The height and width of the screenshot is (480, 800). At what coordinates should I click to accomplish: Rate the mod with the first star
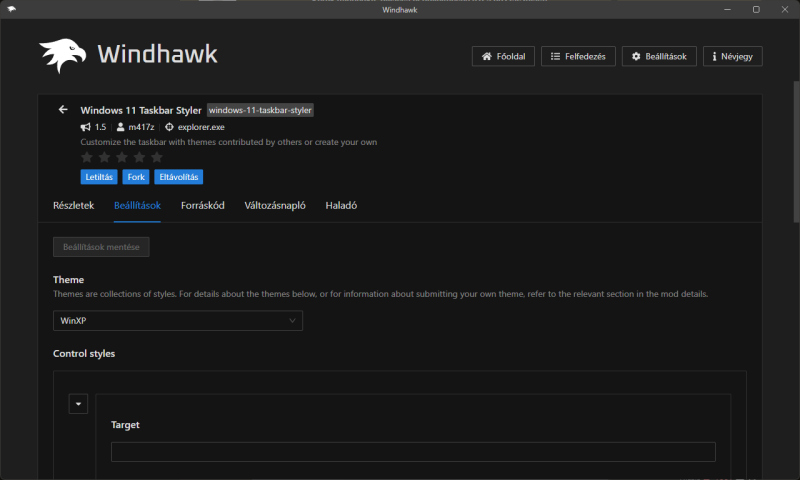click(87, 157)
